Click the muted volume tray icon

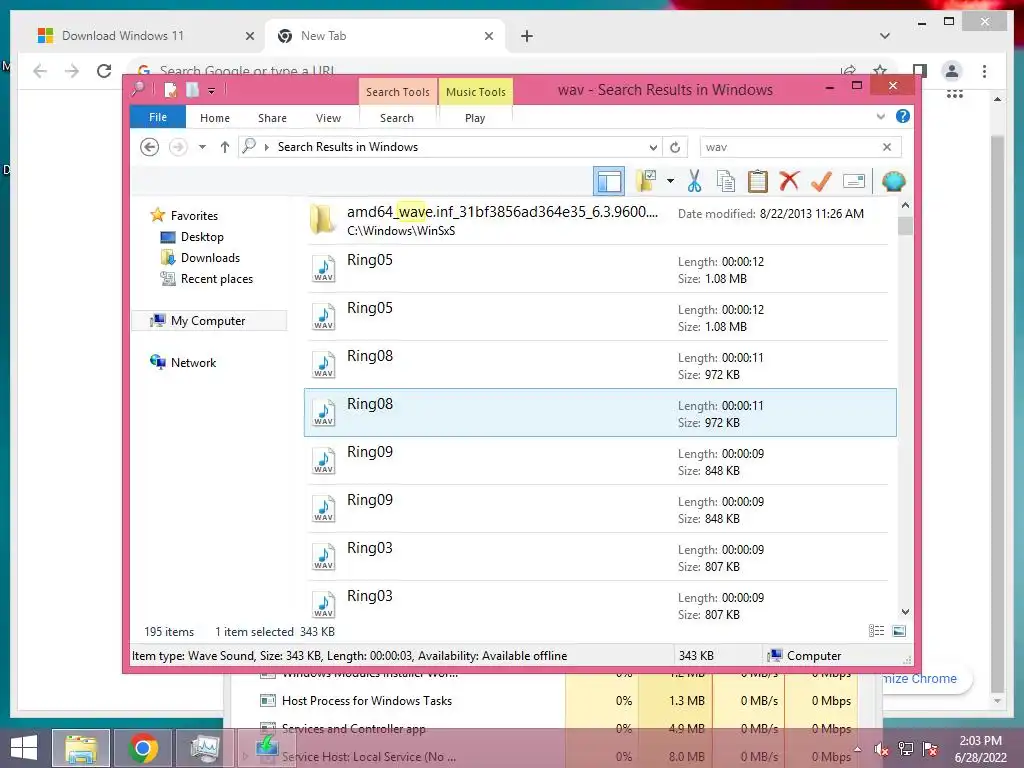point(882,750)
